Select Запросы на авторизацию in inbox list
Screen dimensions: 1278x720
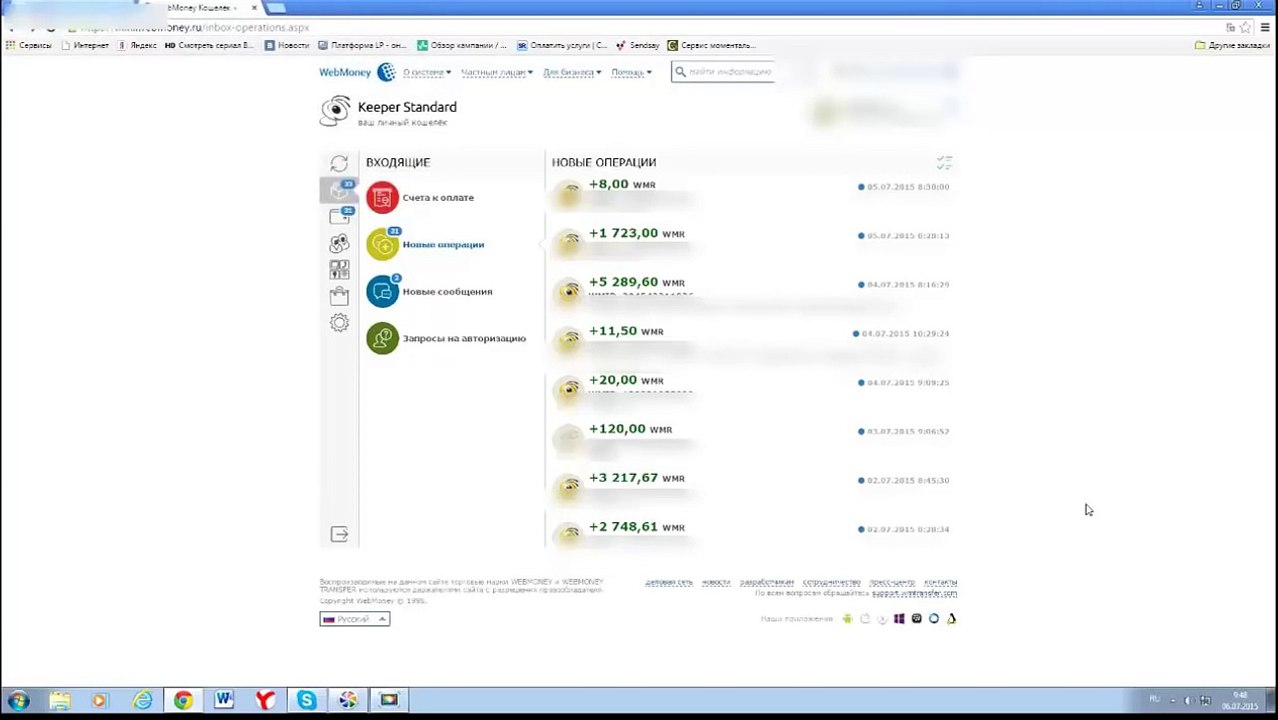464,338
